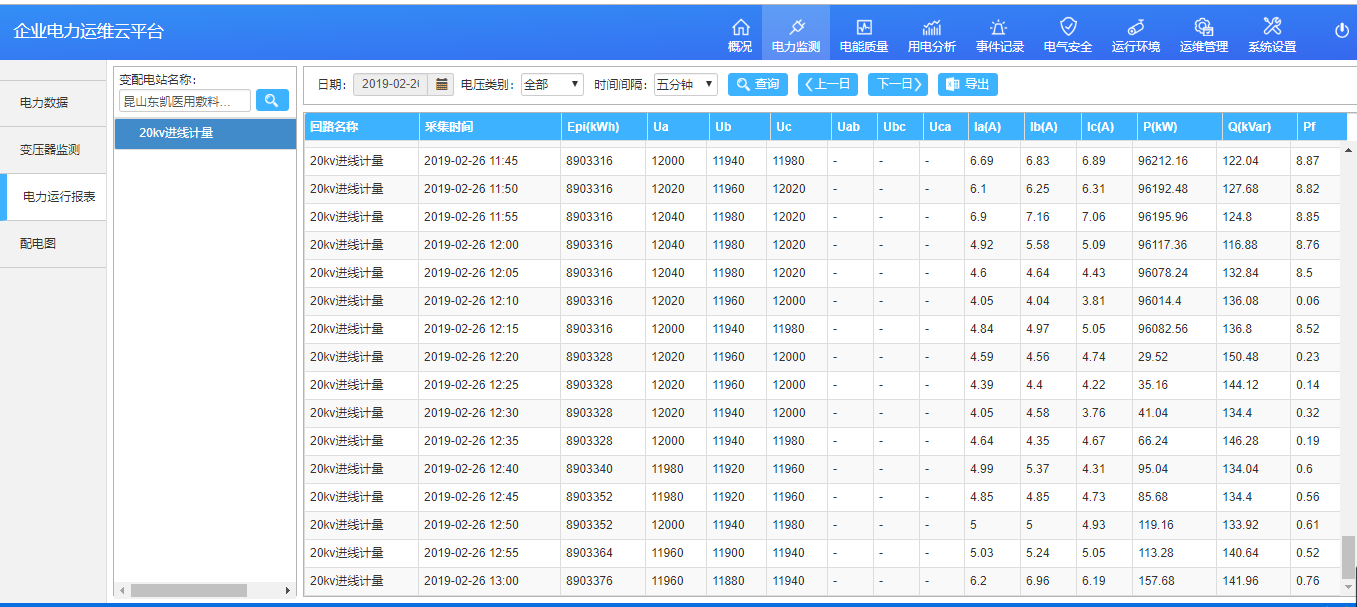The width and height of the screenshot is (1357, 607).
Task: Click the Uab column header
Action: [x=852, y=127]
